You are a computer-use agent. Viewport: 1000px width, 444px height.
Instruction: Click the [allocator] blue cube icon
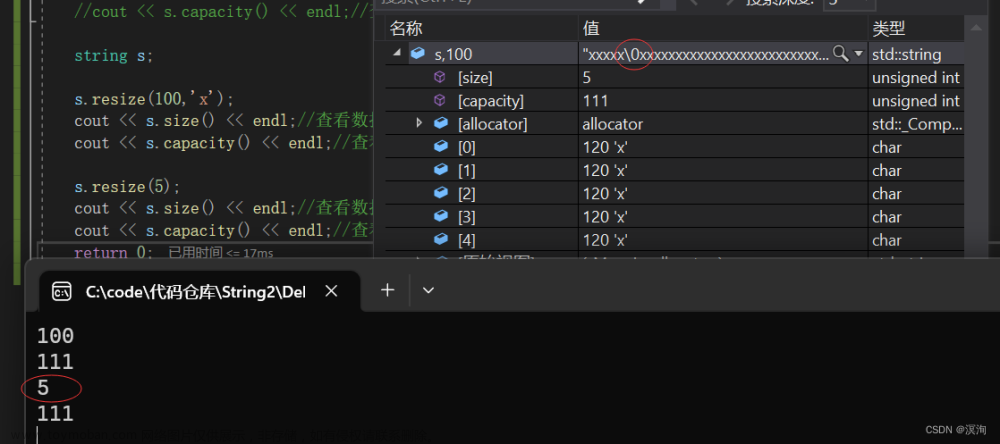point(441,123)
